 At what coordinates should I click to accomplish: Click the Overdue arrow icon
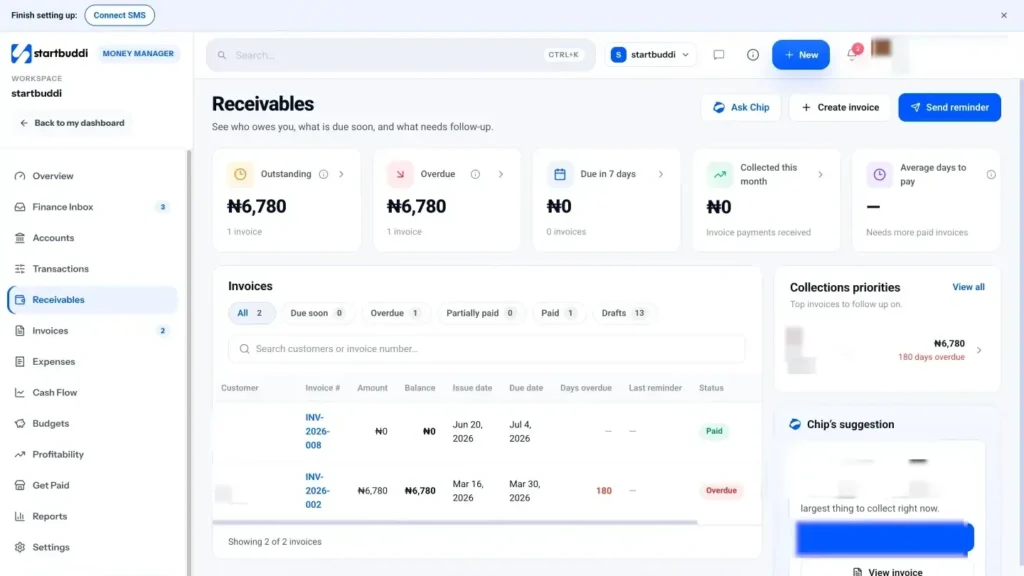tap(400, 174)
